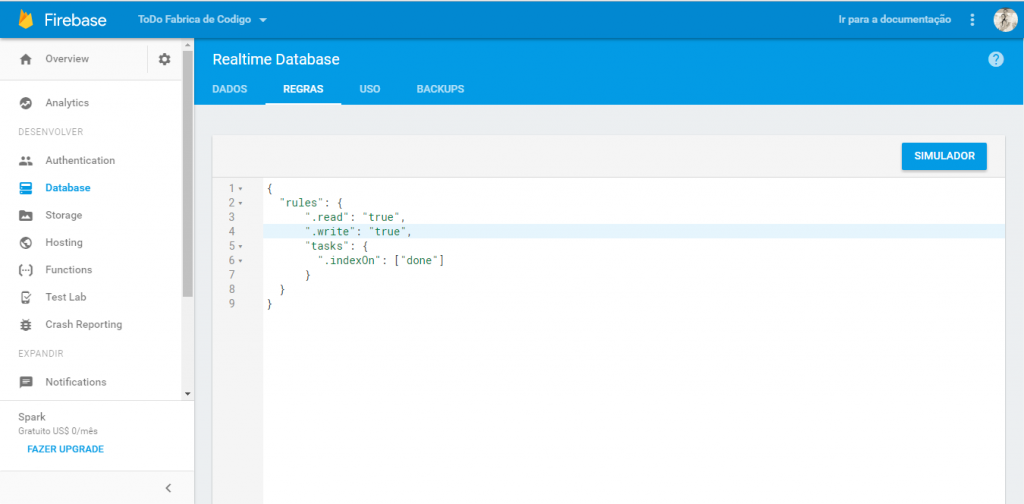Image resolution: width=1024 pixels, height=504 pixels.
Task: Click the Crash Reporting bug icon
Action: (x=26, y=325)
